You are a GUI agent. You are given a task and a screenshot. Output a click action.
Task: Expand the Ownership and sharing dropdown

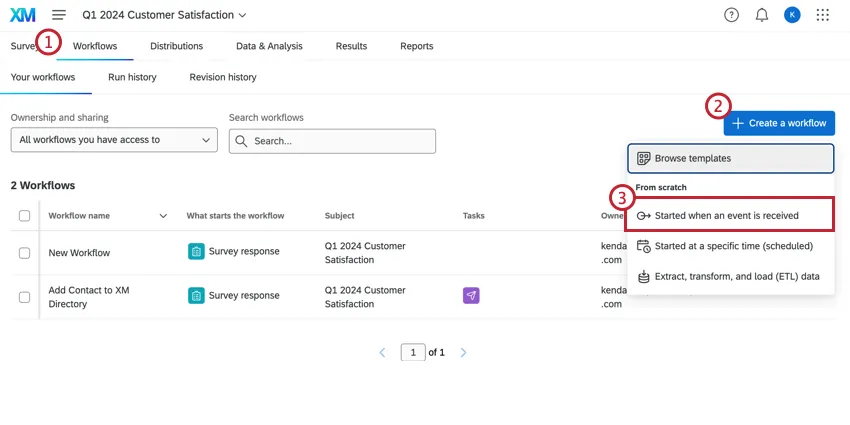(x=114, y=141)
